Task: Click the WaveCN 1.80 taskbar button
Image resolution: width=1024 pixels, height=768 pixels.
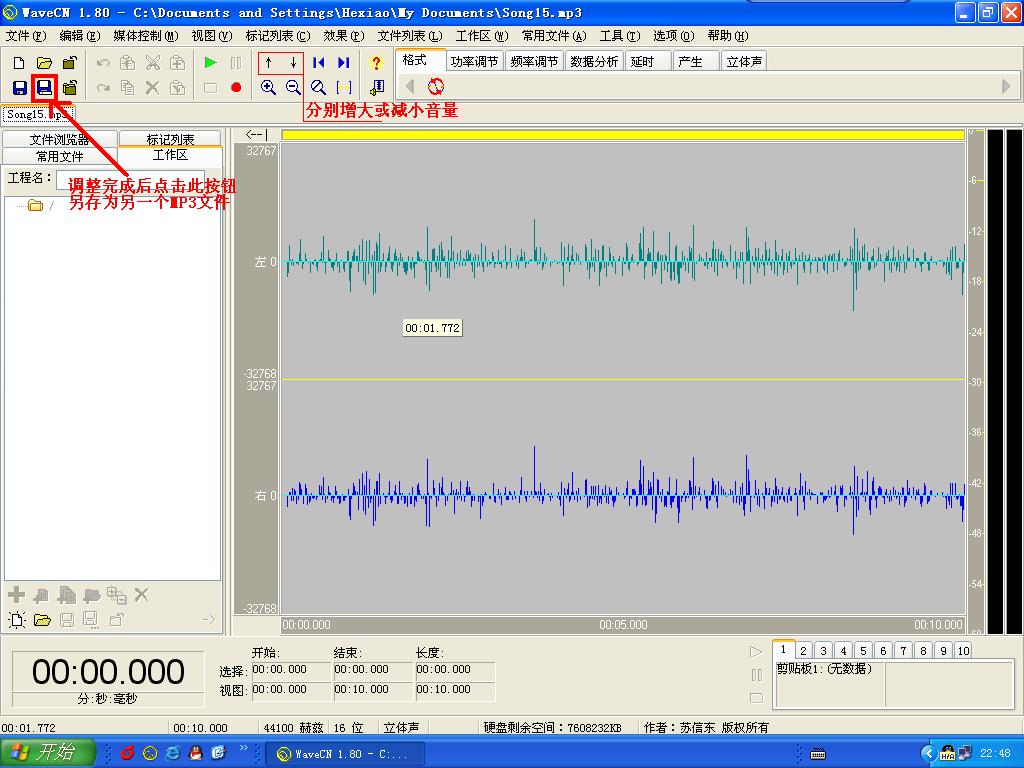Action: pyautogui.click(x=345, y=754)
